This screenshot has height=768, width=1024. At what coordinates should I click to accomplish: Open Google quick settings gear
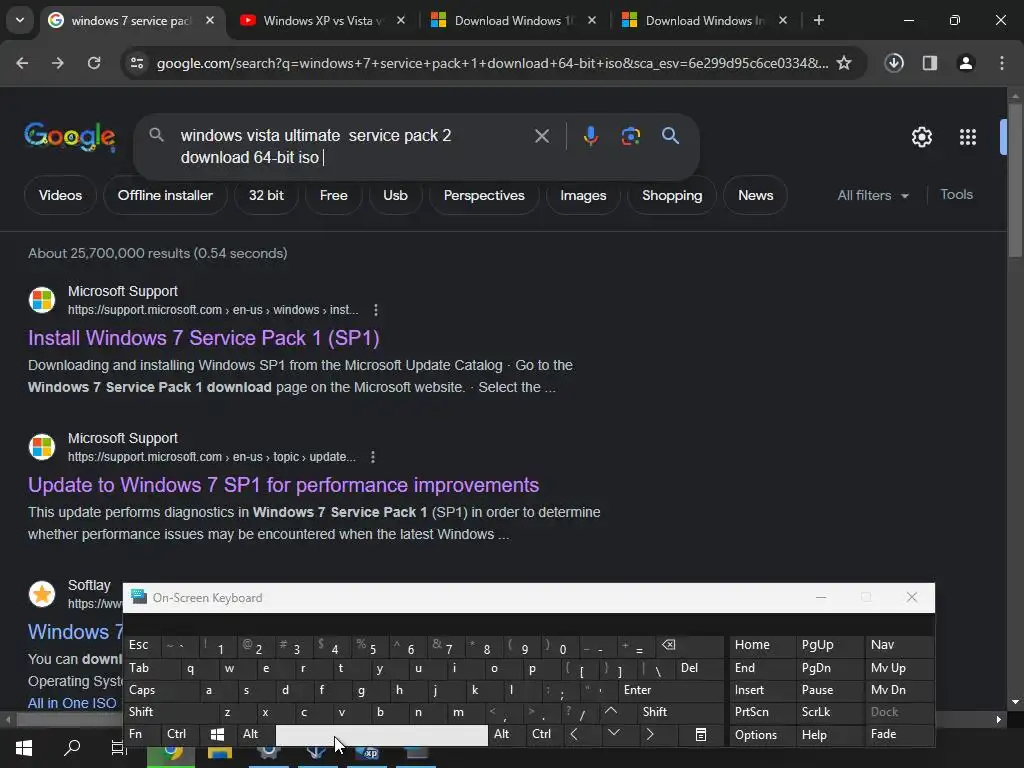(921, 137)
